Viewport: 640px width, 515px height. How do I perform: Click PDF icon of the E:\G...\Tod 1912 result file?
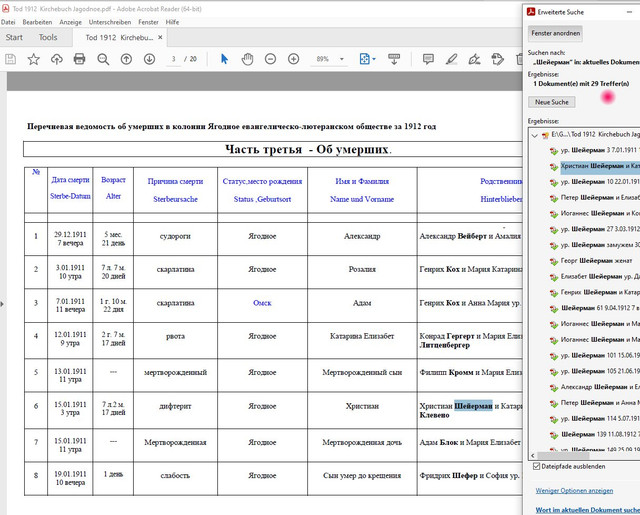pyautogui.click(x=545, y=135)
